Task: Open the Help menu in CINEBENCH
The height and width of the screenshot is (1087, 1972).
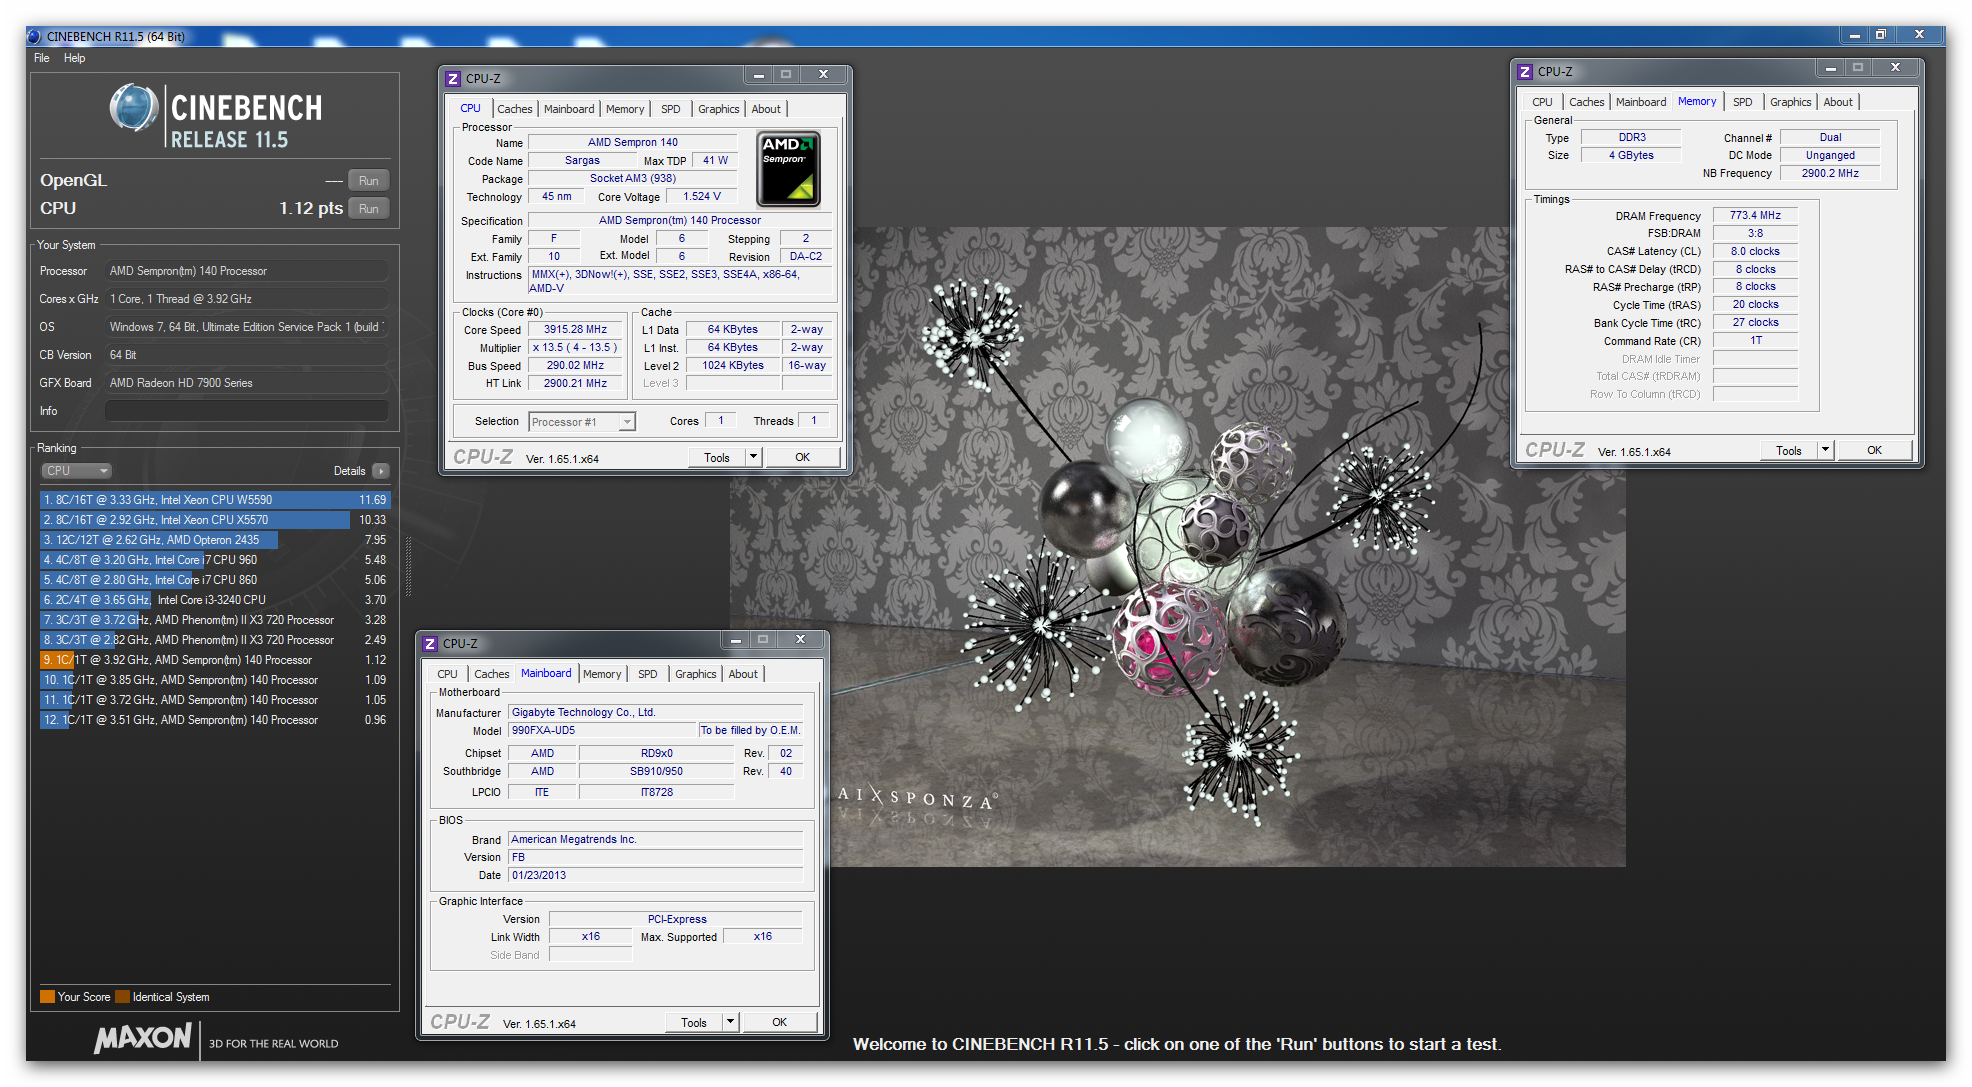Action: click(74, 58)
